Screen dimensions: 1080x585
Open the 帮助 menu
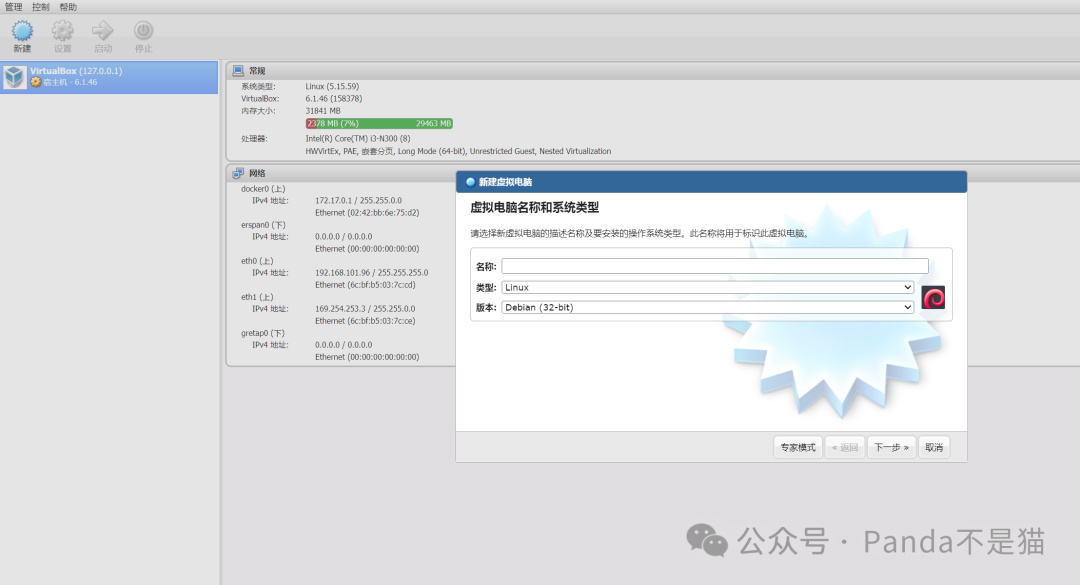click(x=68, y=7)
